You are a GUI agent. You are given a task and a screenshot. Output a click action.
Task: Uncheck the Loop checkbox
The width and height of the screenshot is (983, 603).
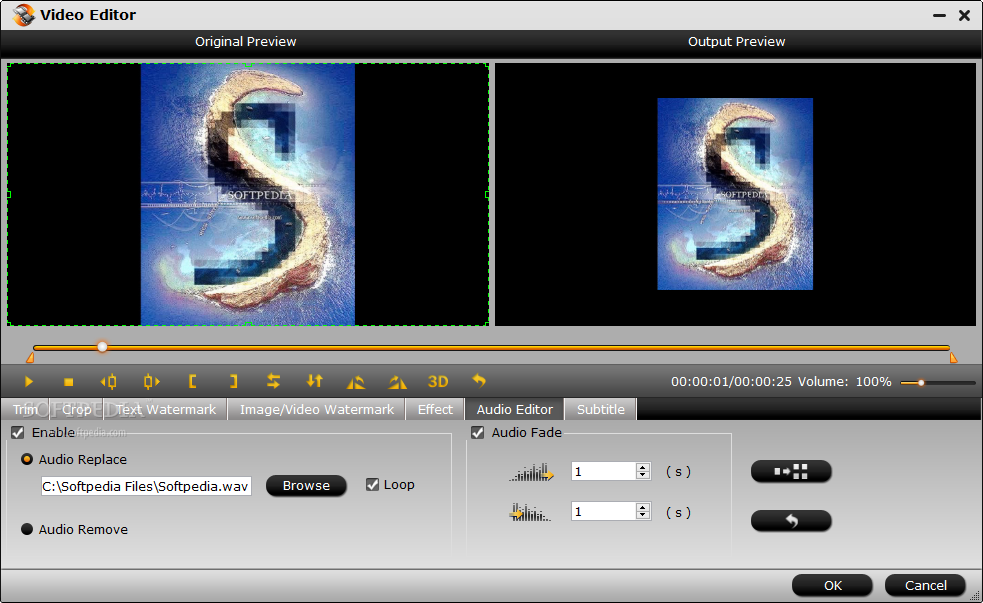(372, 485)
